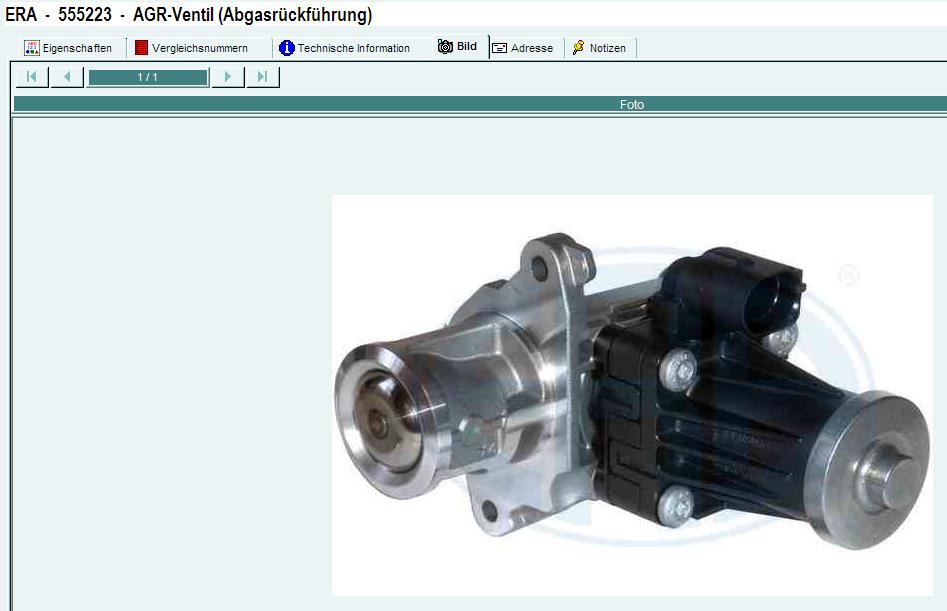
Task: View the Notizen tab
Action: (x=607, y=48)
